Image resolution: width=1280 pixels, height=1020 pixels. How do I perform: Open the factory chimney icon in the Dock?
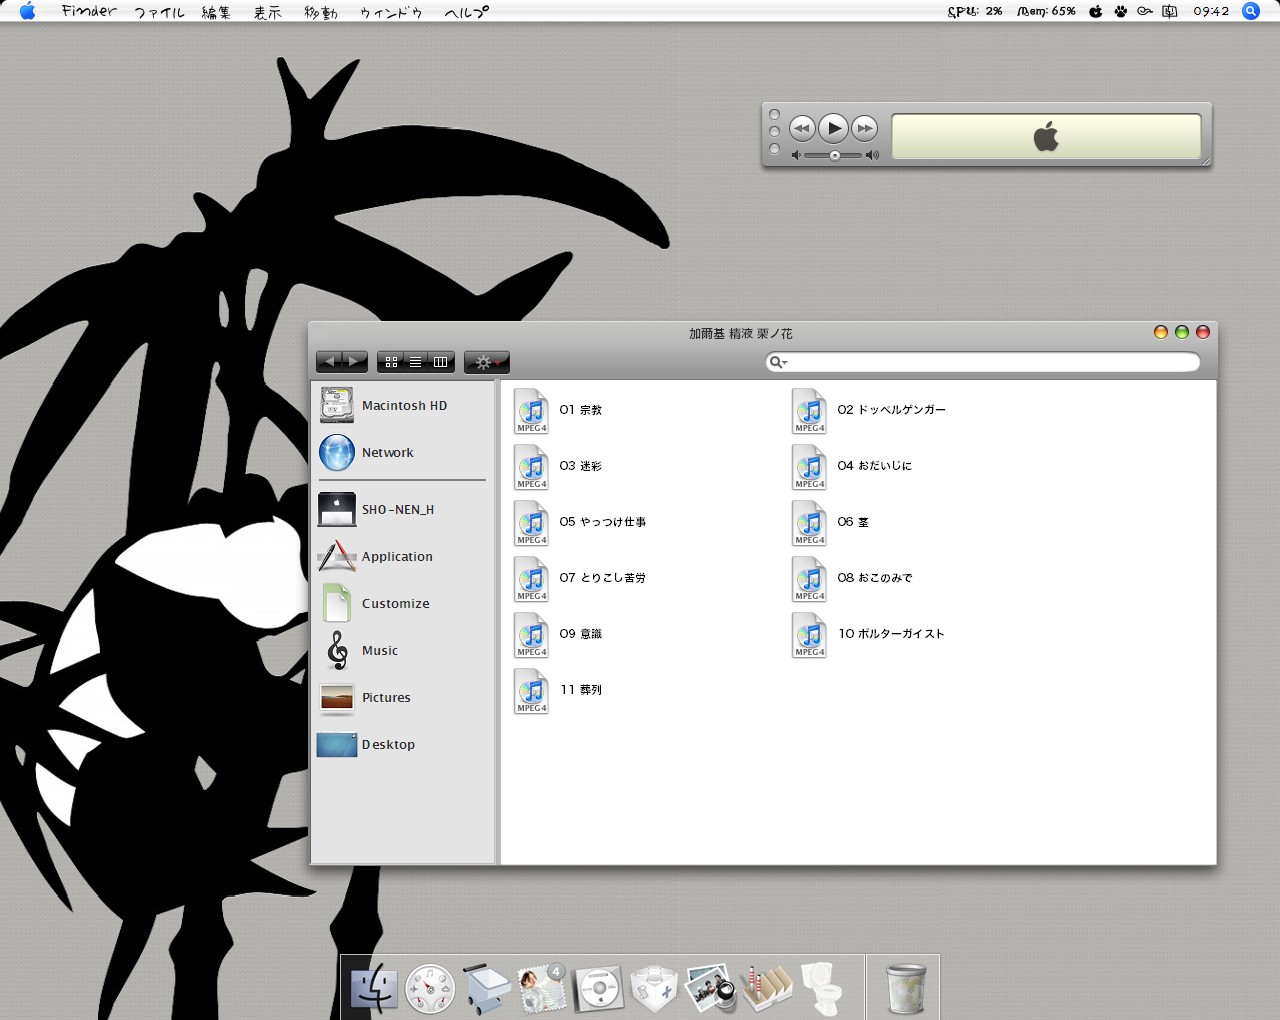point(766,988)
